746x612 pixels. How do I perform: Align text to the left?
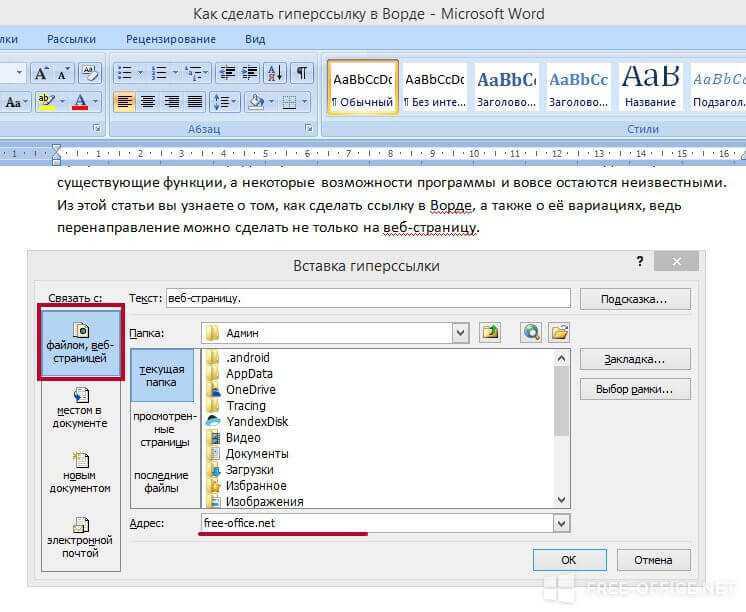[x=125, y=102]
